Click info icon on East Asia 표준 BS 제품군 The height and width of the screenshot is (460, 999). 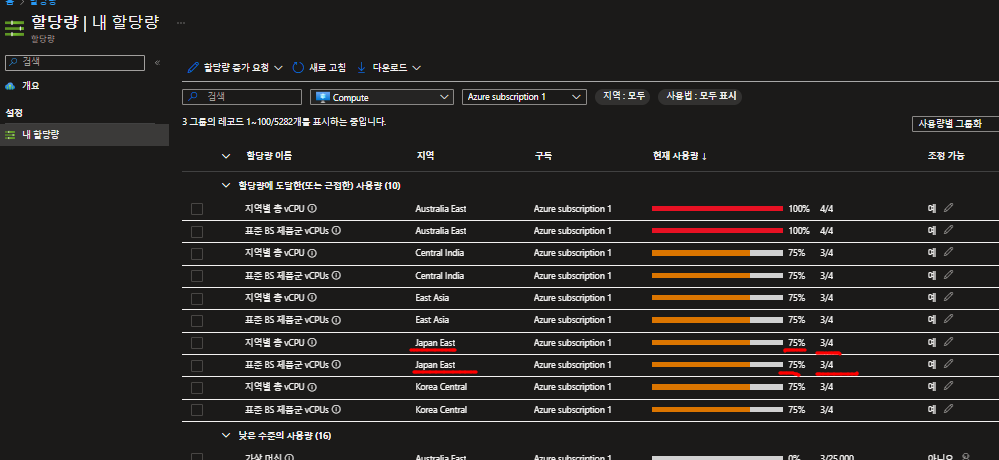336,320
